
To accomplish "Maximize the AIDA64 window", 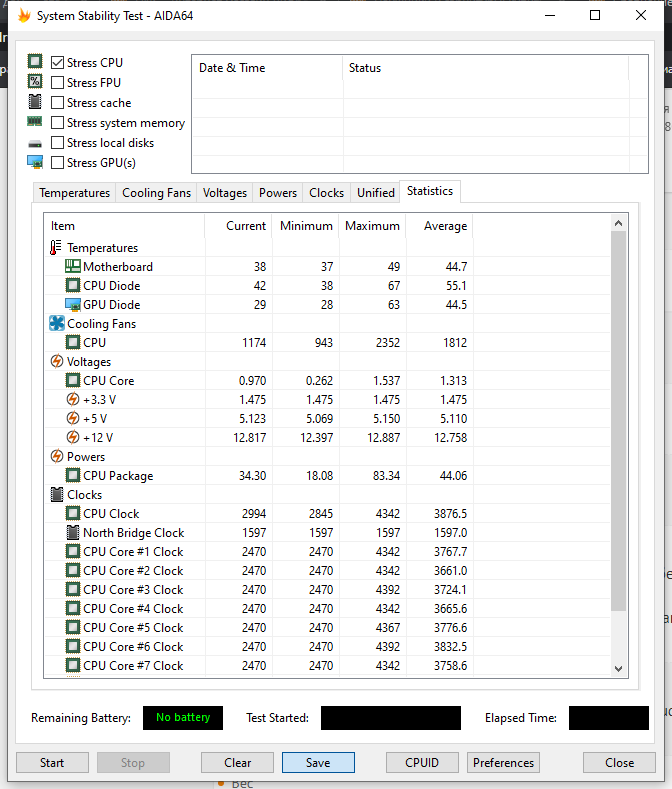I will [594, 15].
